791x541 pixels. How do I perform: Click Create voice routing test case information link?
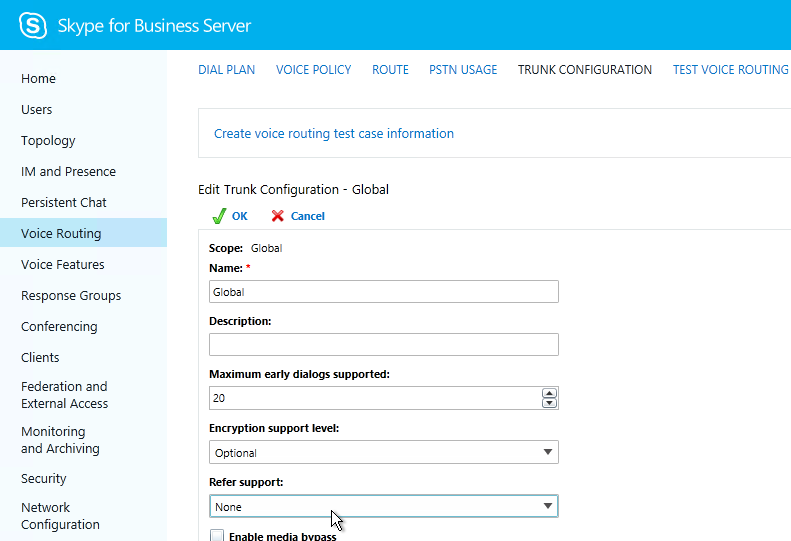click(334, 133)
